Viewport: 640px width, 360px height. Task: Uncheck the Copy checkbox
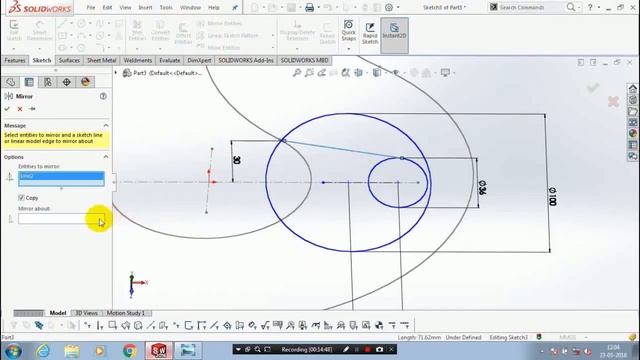[x=22, y=198]
